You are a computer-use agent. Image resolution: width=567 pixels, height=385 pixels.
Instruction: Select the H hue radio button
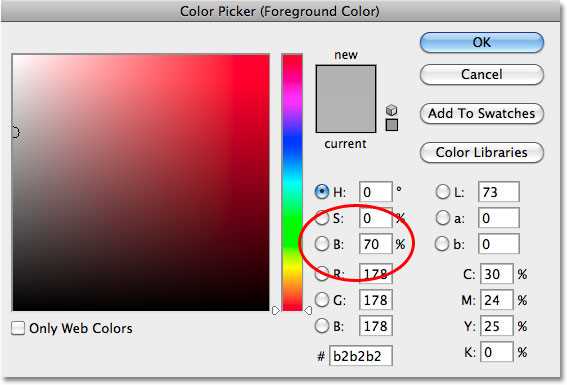(x=321, y=192)
